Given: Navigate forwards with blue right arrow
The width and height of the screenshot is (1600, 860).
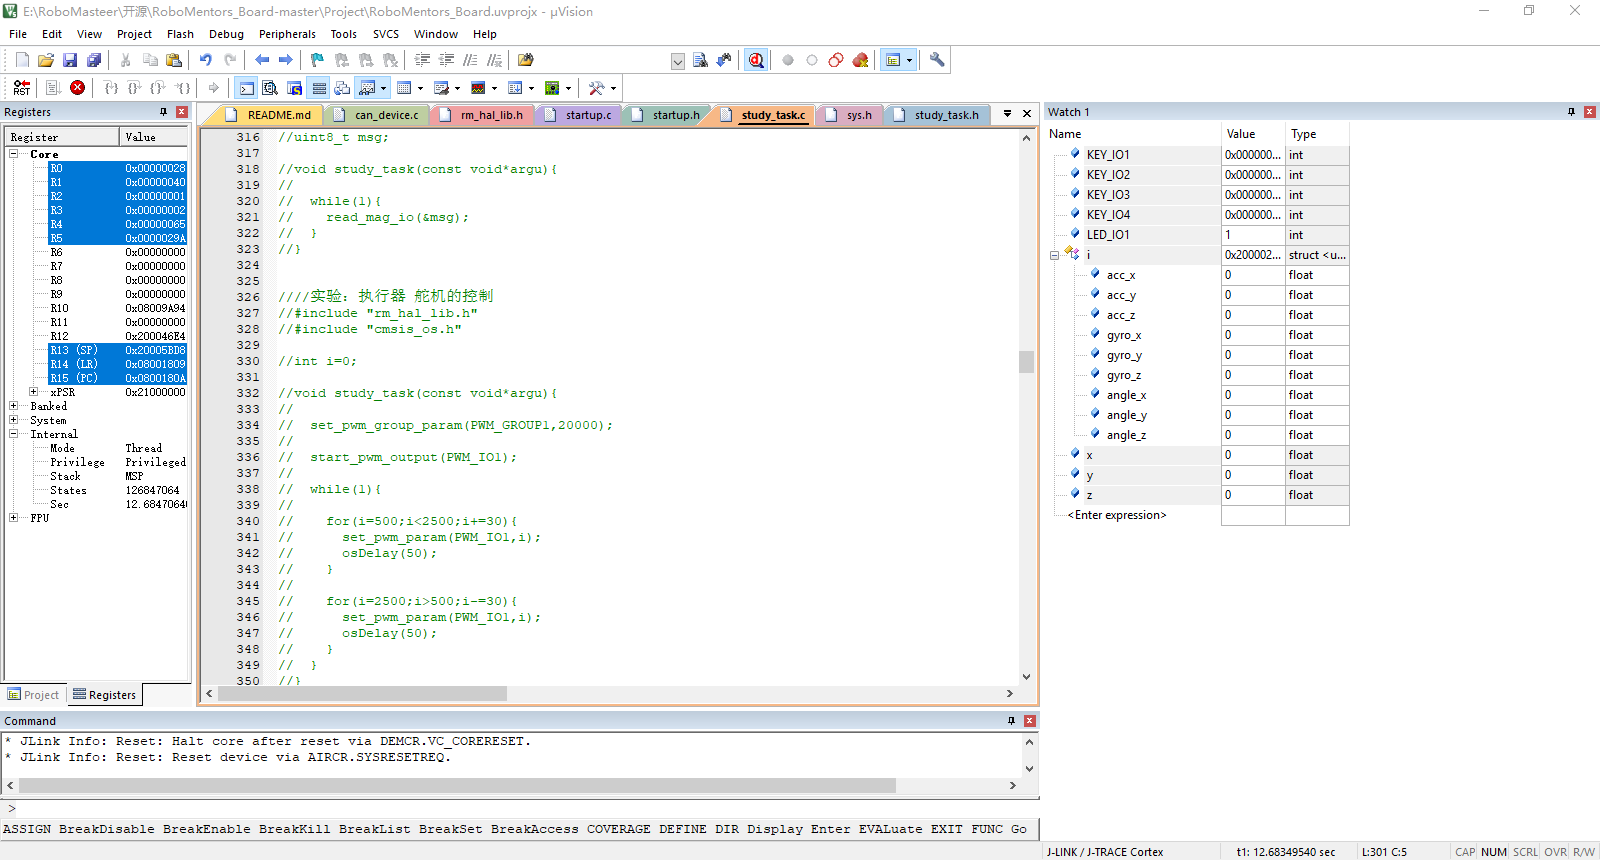Looking at the screenshot, I should (x=286, y=60).
